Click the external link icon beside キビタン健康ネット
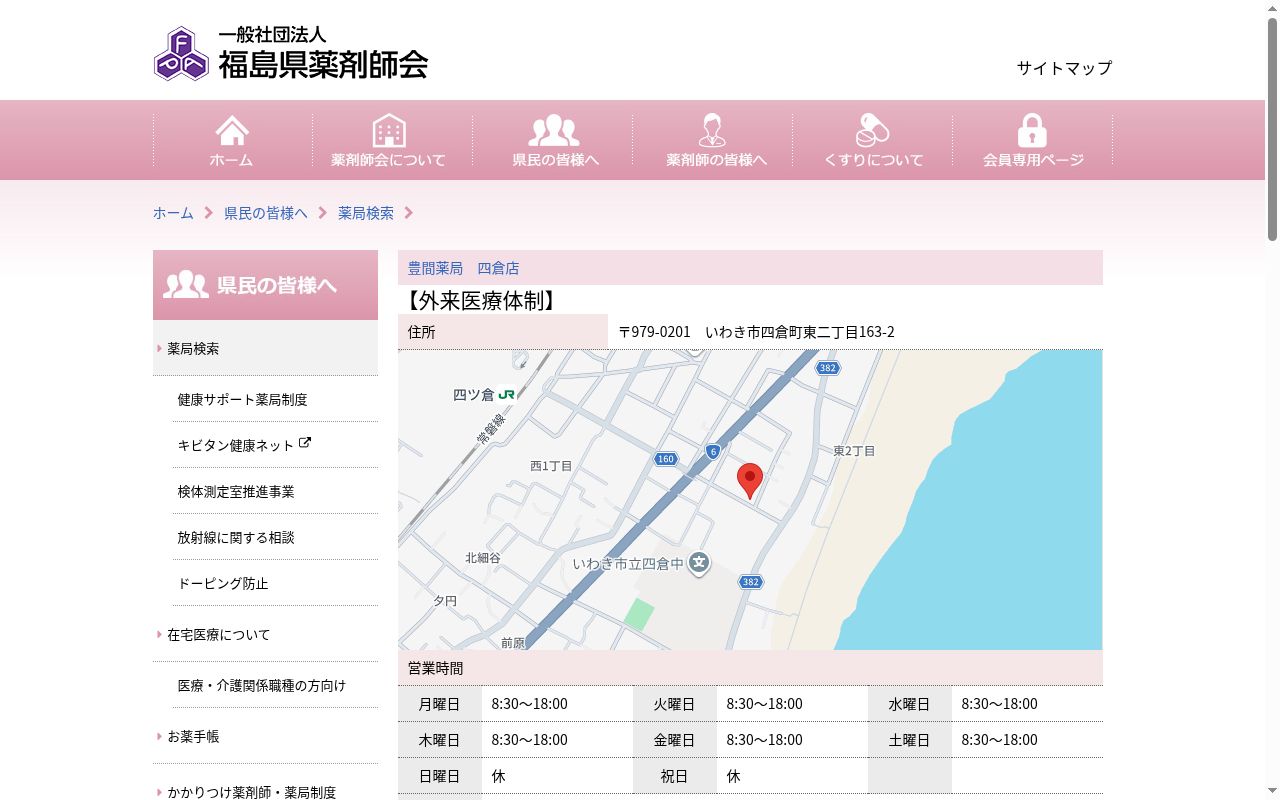The image size is (1280, 800). tap(305, 443)
